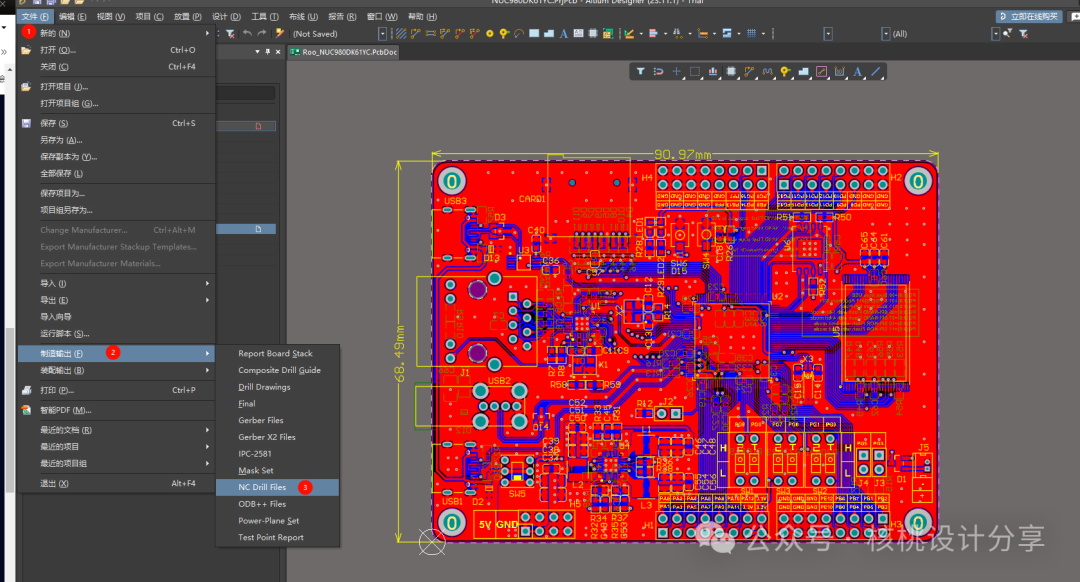Pin the side panel
Screen dimensions: 1080x582
pos(268,52)
